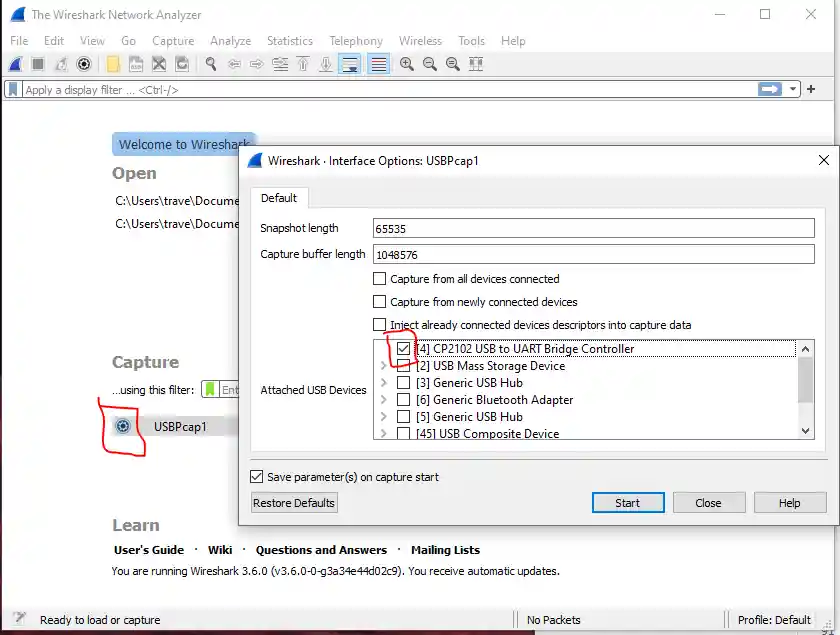Click the start capture shark fin icon
The height and width of the screenshot is (635, 840).
click(16, 64)
